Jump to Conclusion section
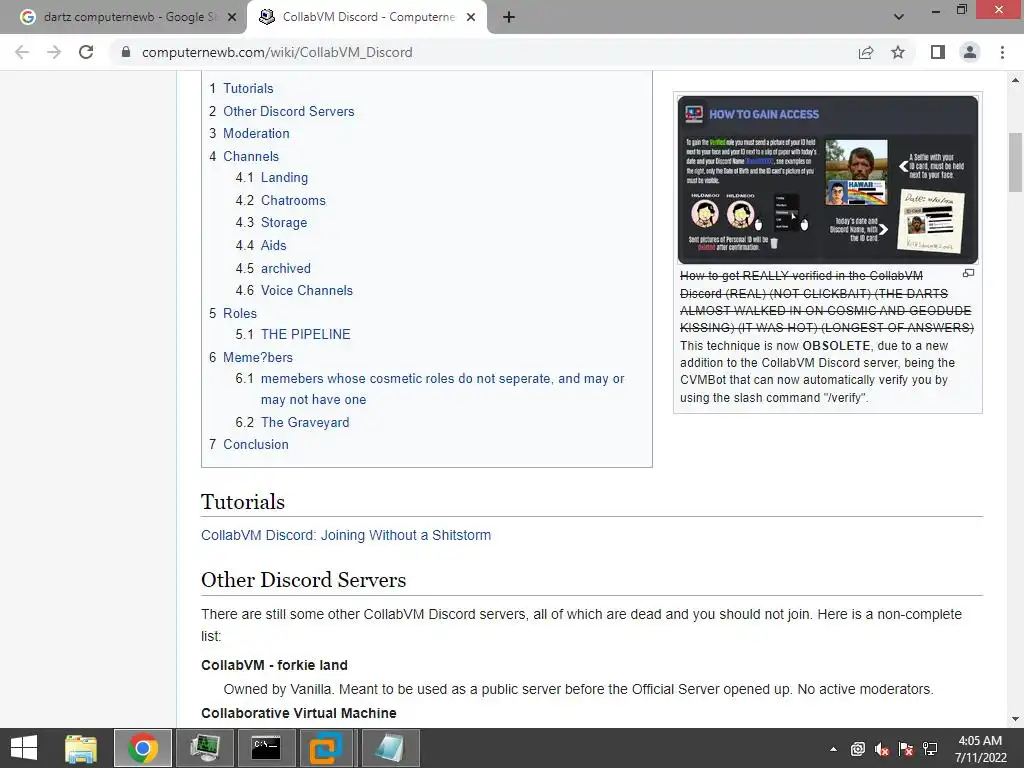The height and width of the screenshot is (768, 1024). [x=256, y=444]
